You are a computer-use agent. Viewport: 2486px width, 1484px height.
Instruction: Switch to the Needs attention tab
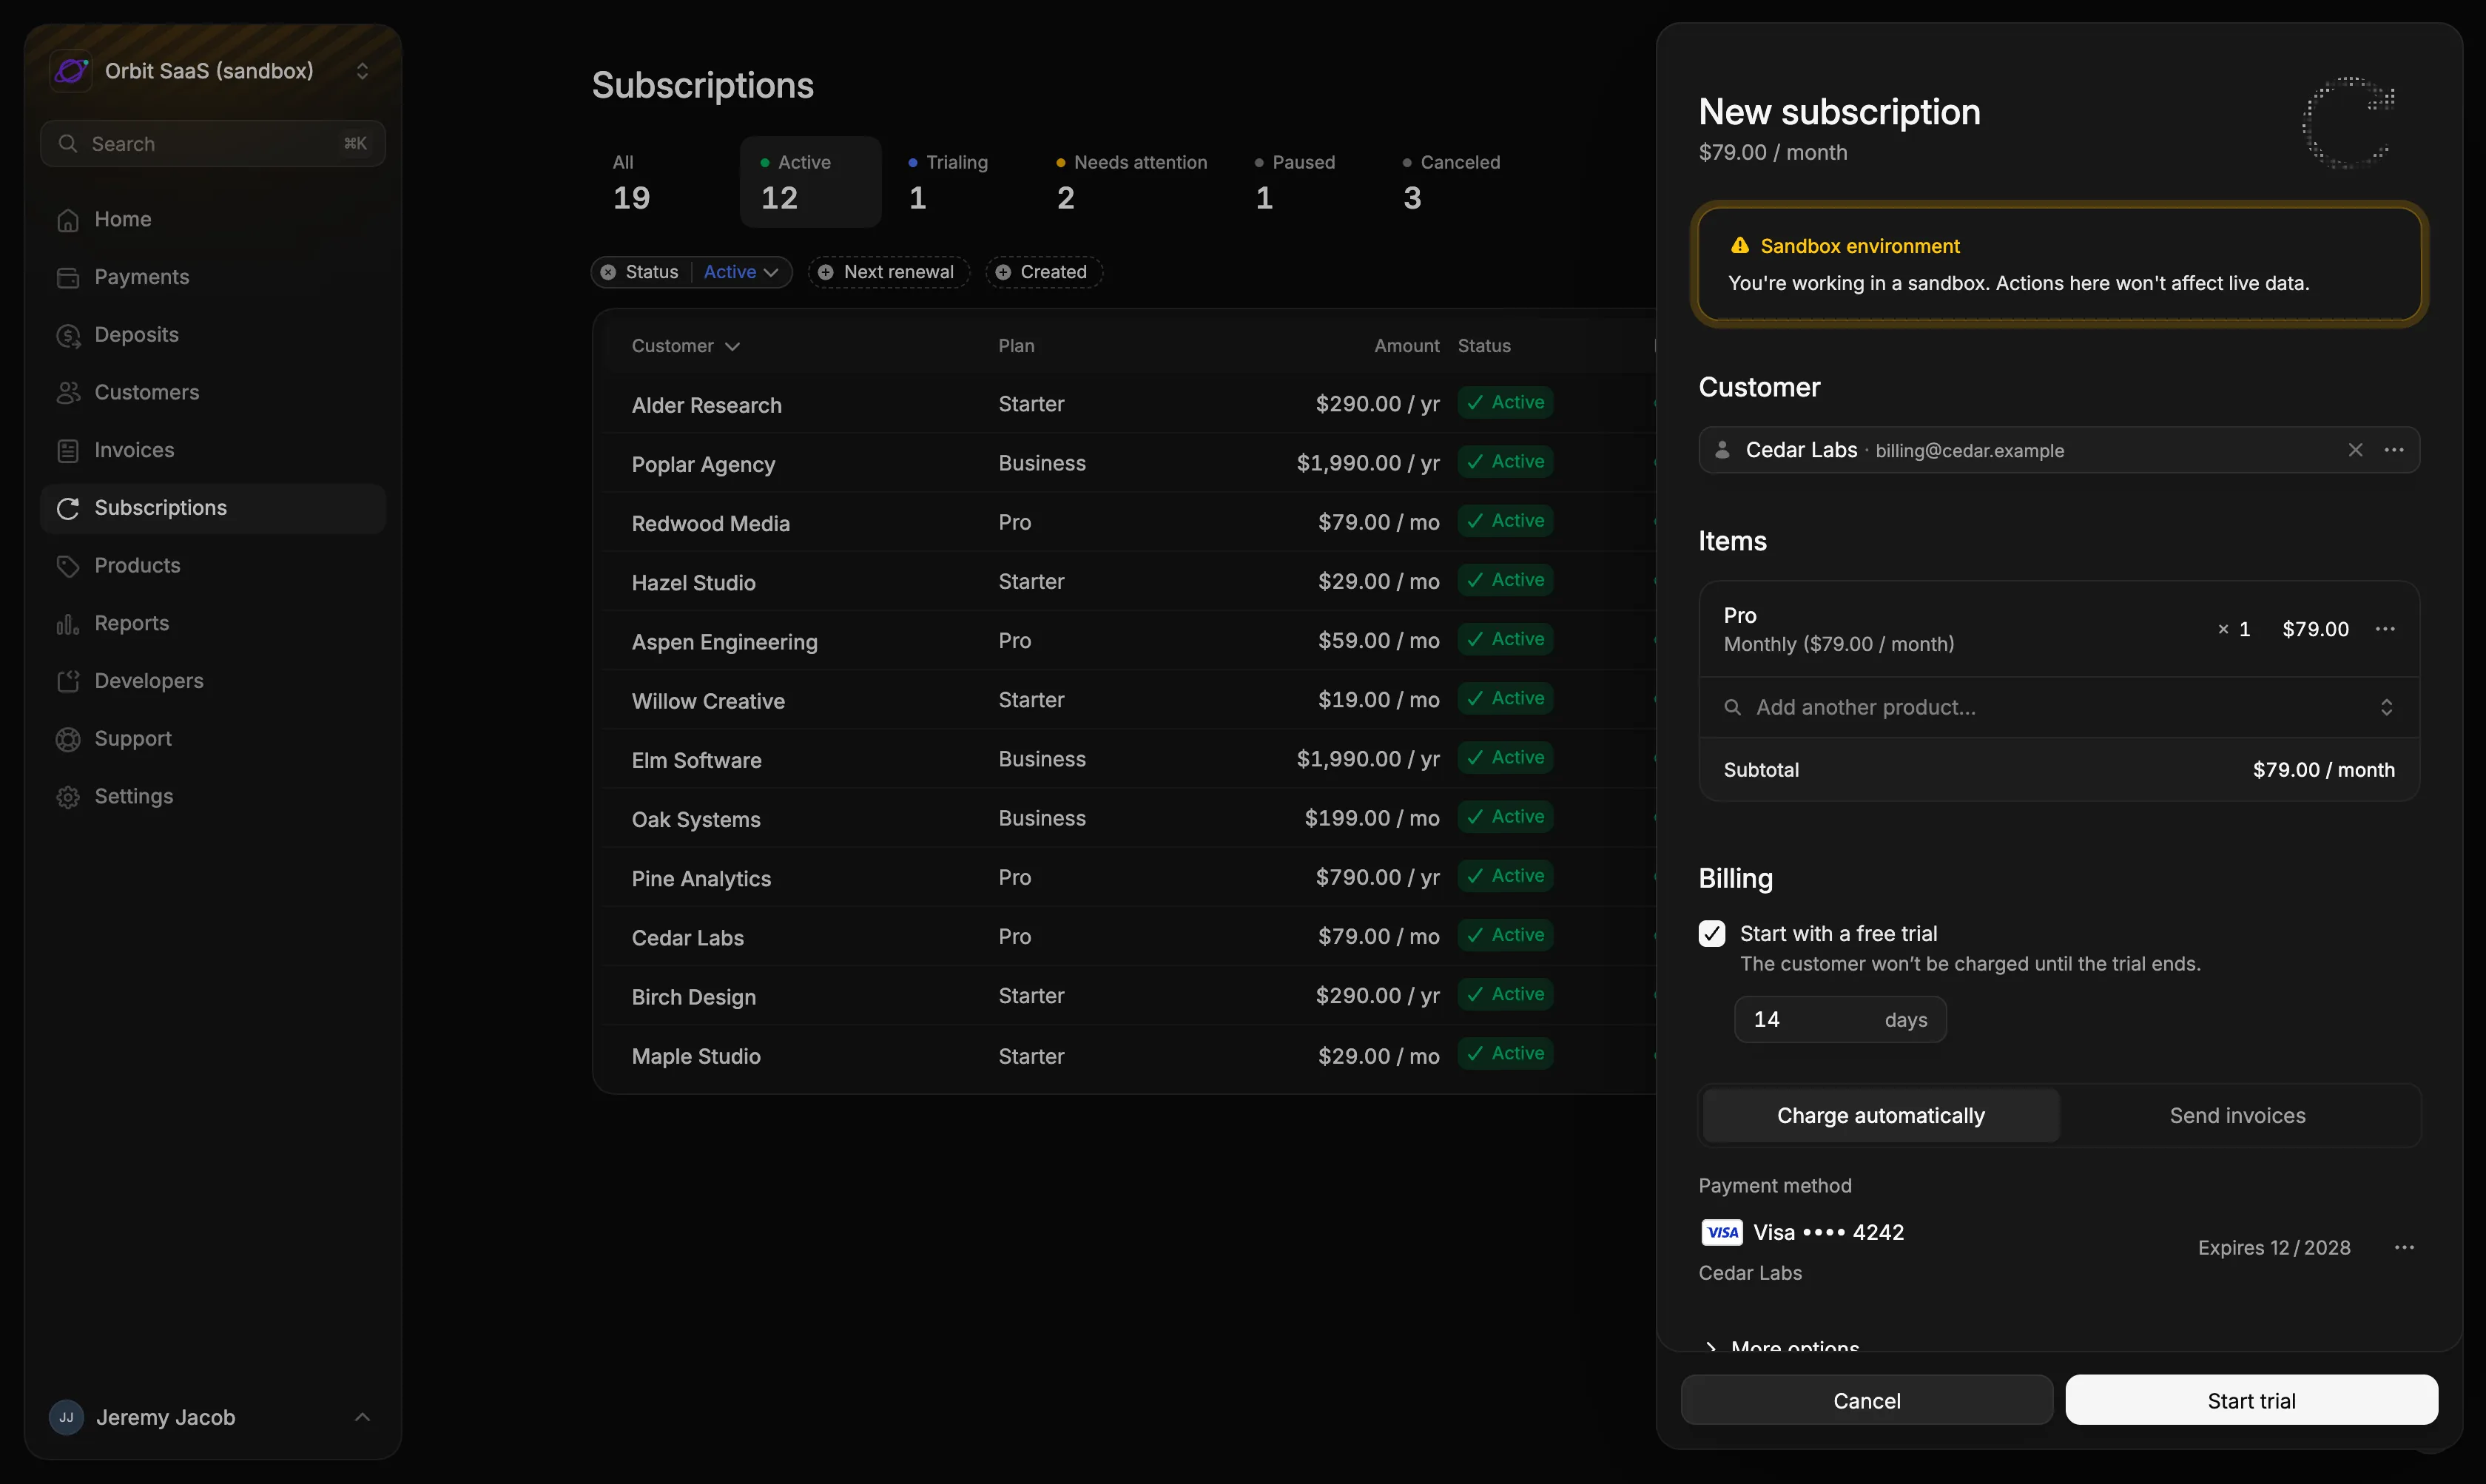click(1131, 182)
